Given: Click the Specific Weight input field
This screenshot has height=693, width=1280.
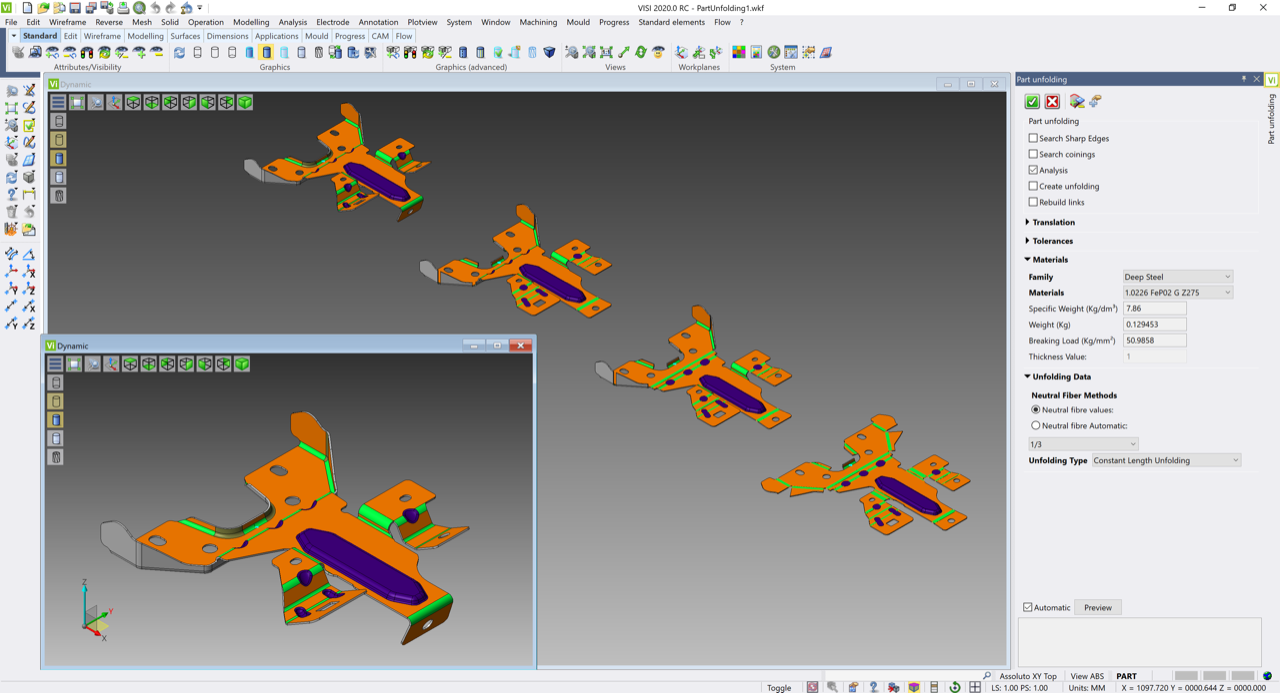Looking at the screenshot, I should pyautogui.click(x=1154, y=309).
